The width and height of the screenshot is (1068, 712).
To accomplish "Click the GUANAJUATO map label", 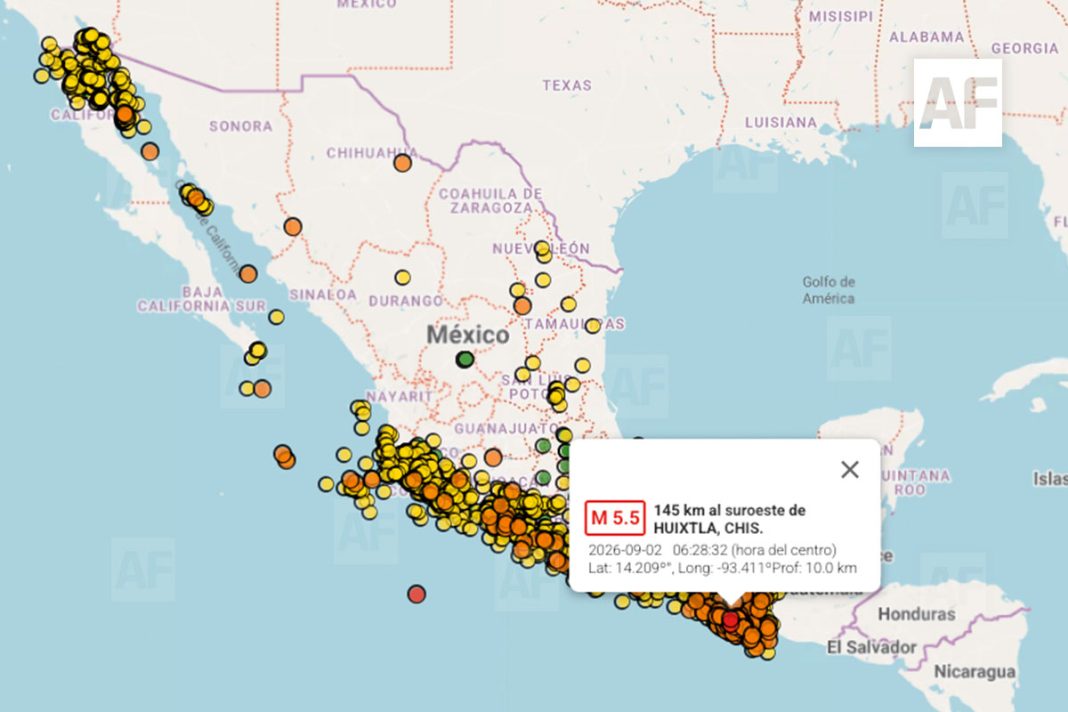I will [x=506, y=429].
